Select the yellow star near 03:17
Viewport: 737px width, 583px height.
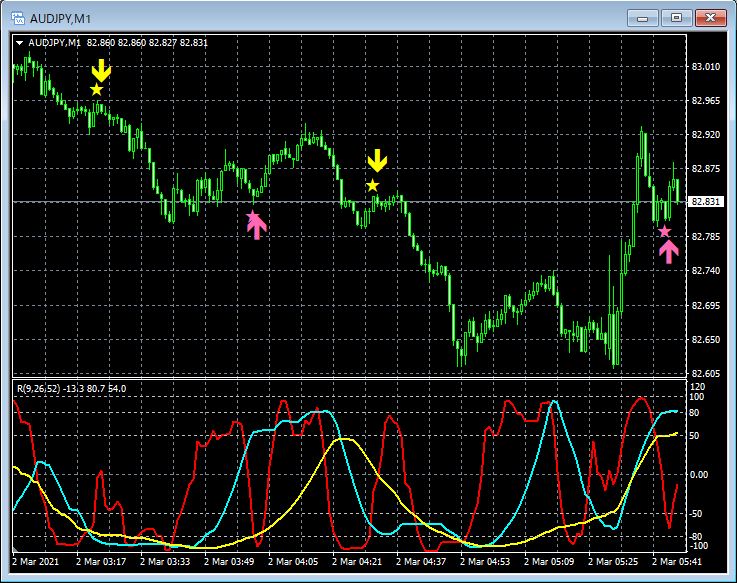pos(96,89)
